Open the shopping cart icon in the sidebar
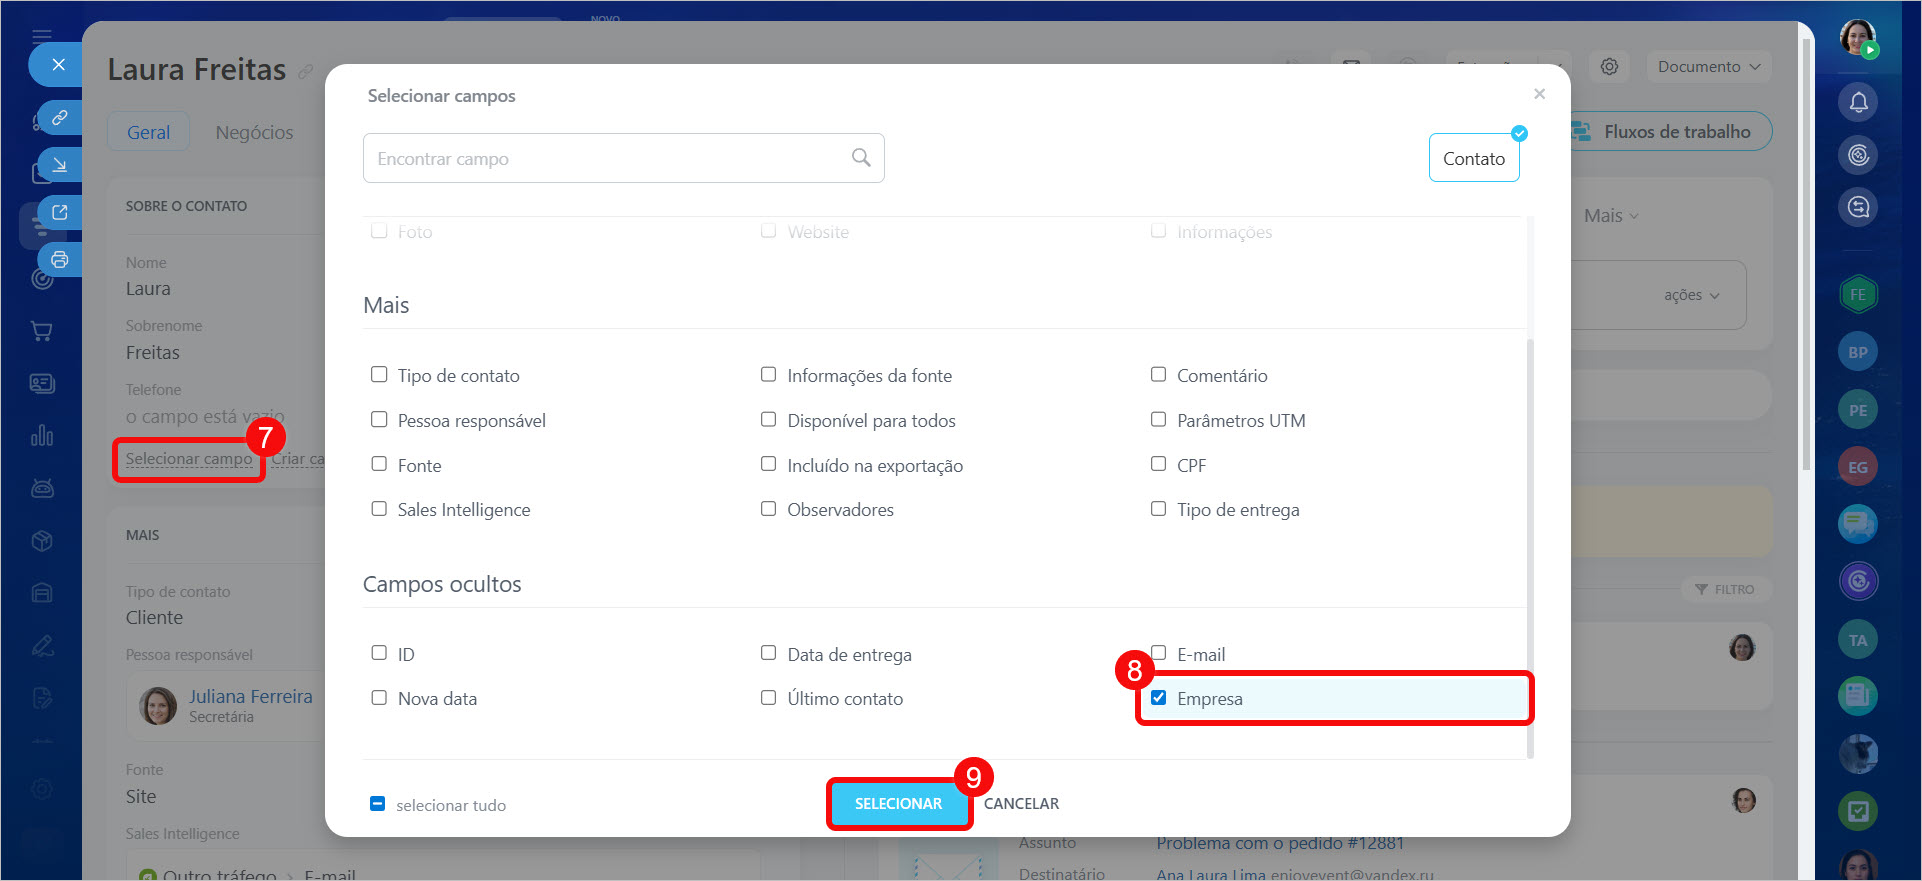The height and width of the screenshot is (881, 1922). coord(42,331)
